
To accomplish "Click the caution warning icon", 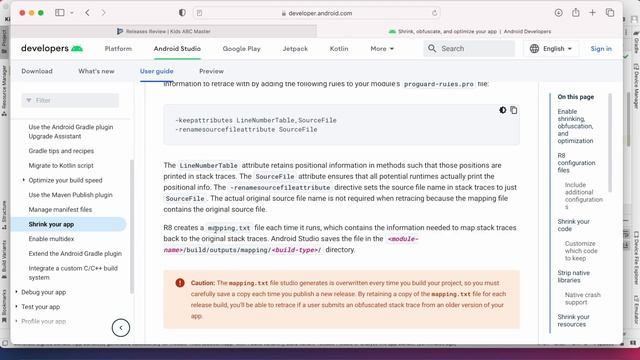I will [180, 283].
